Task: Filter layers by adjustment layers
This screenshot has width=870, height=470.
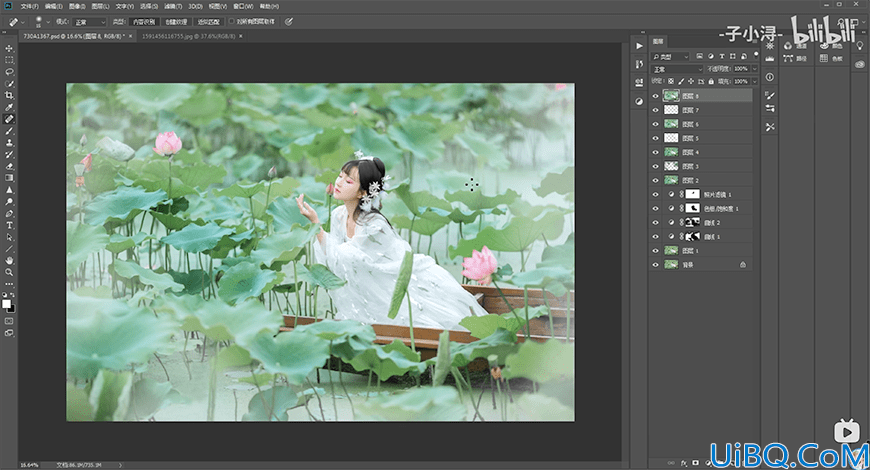Action: point(710,56)
